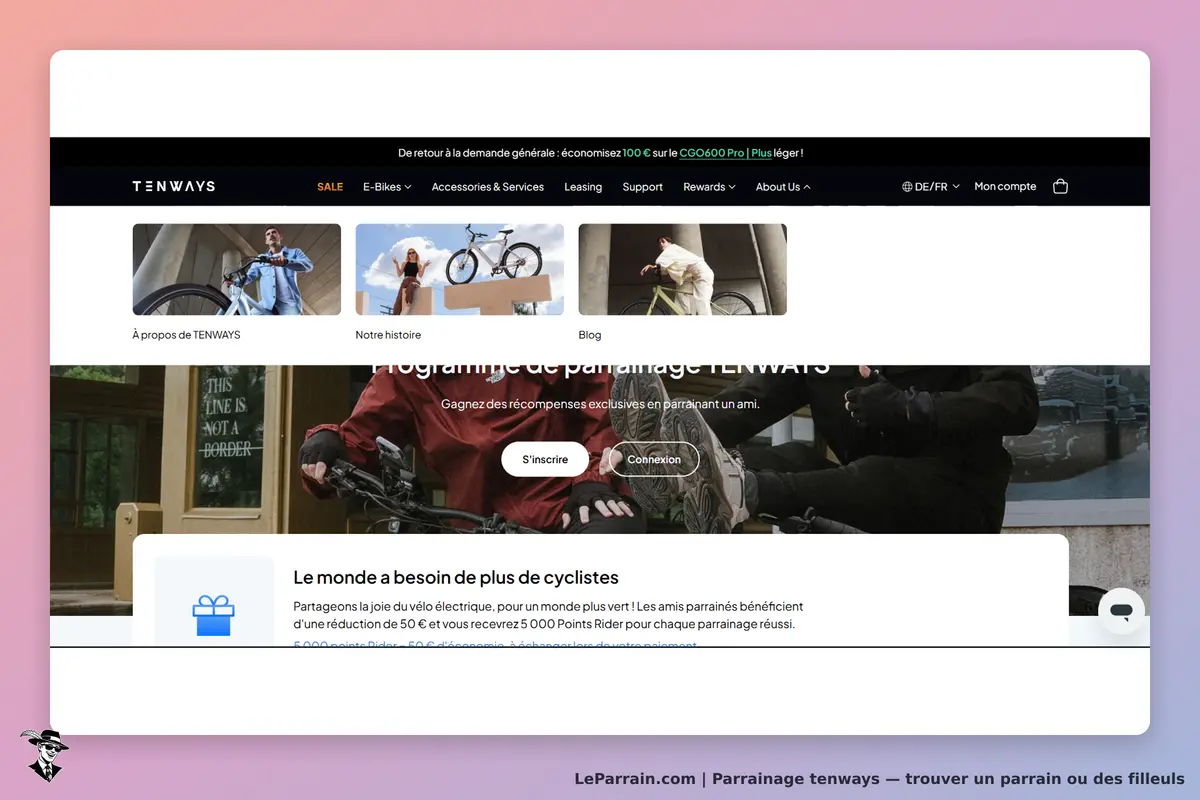Open the SALE menu item
This screenshot has width=1200, height=800.
tap(330, 187)
